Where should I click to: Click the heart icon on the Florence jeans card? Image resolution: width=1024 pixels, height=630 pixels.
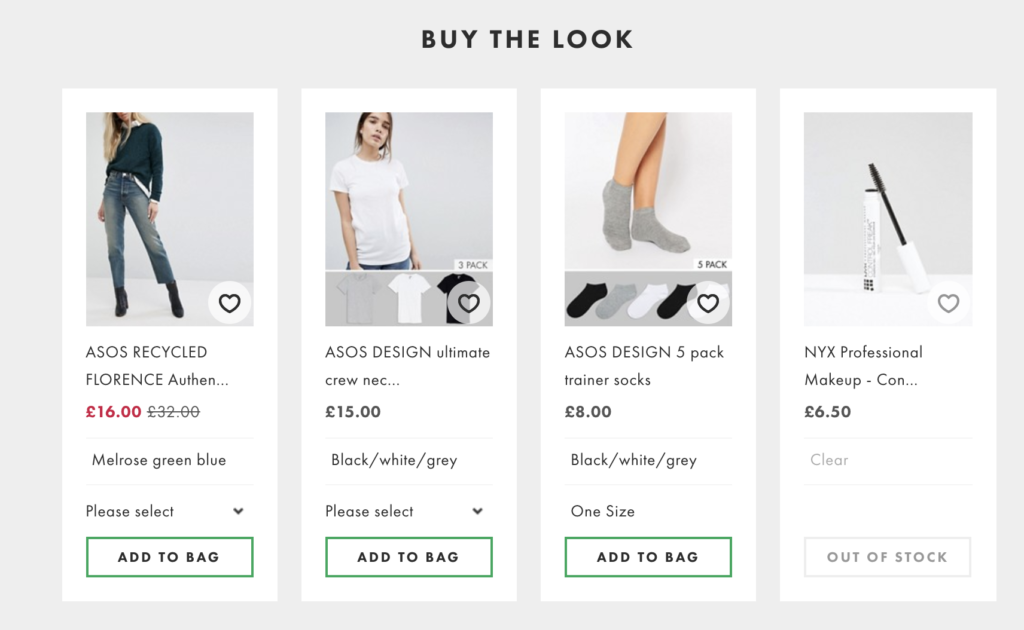[230, 302]
